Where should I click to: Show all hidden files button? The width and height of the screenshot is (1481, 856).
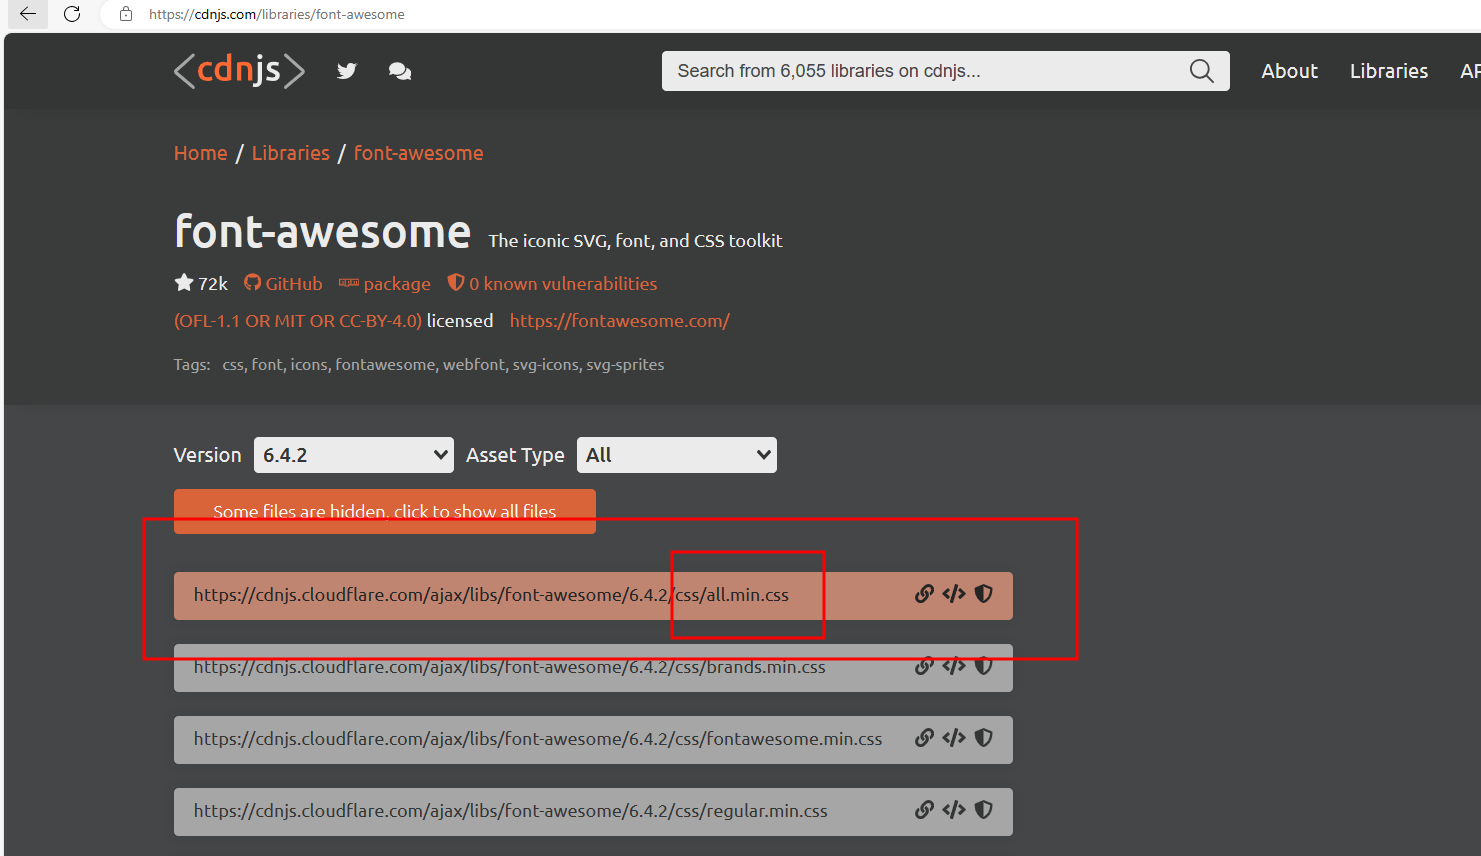pyautogui.click(x=385, y=511)
